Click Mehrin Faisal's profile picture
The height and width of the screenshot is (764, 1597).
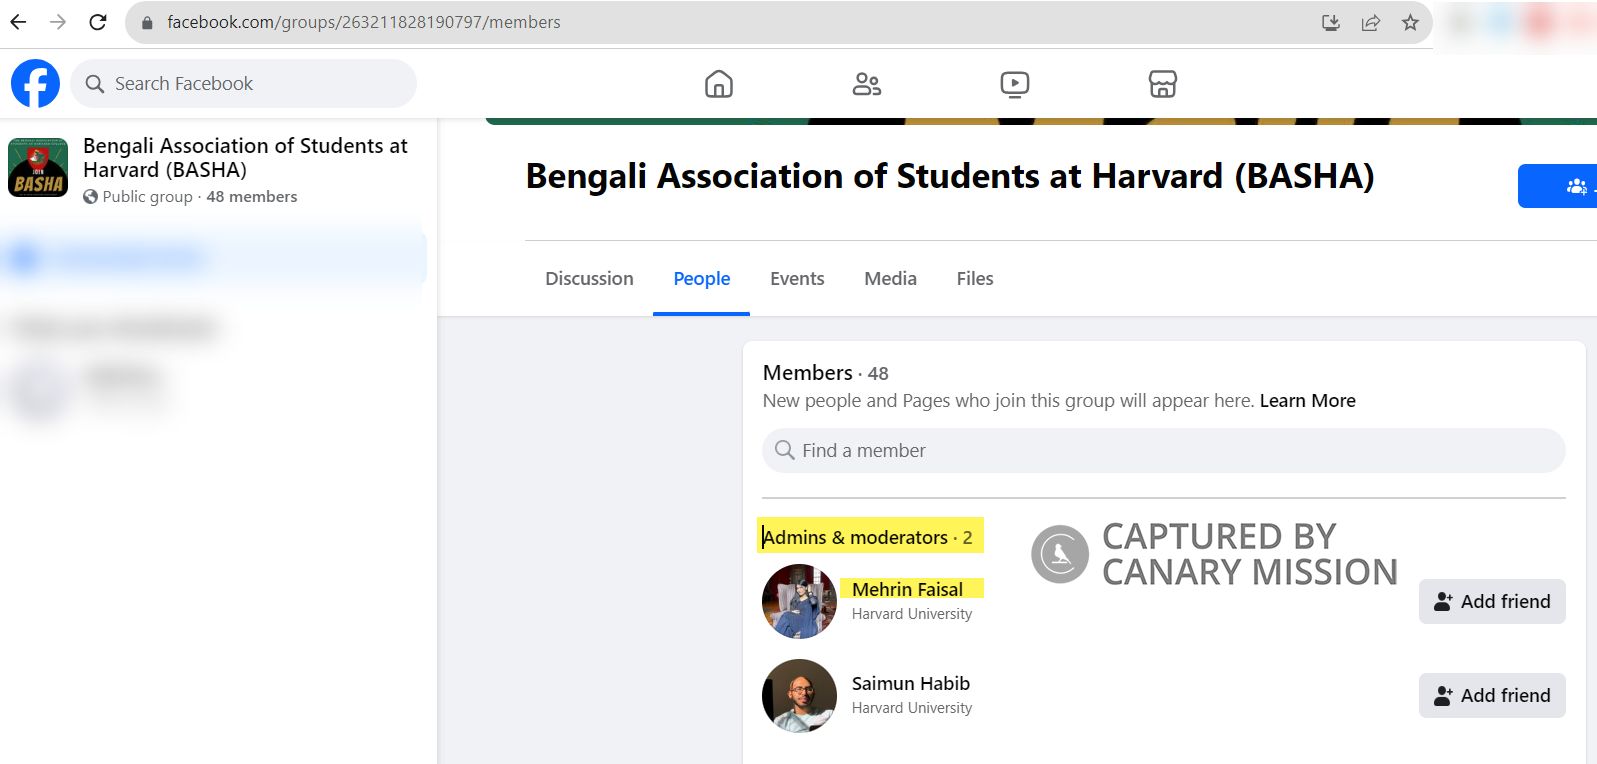pos(799,602)
